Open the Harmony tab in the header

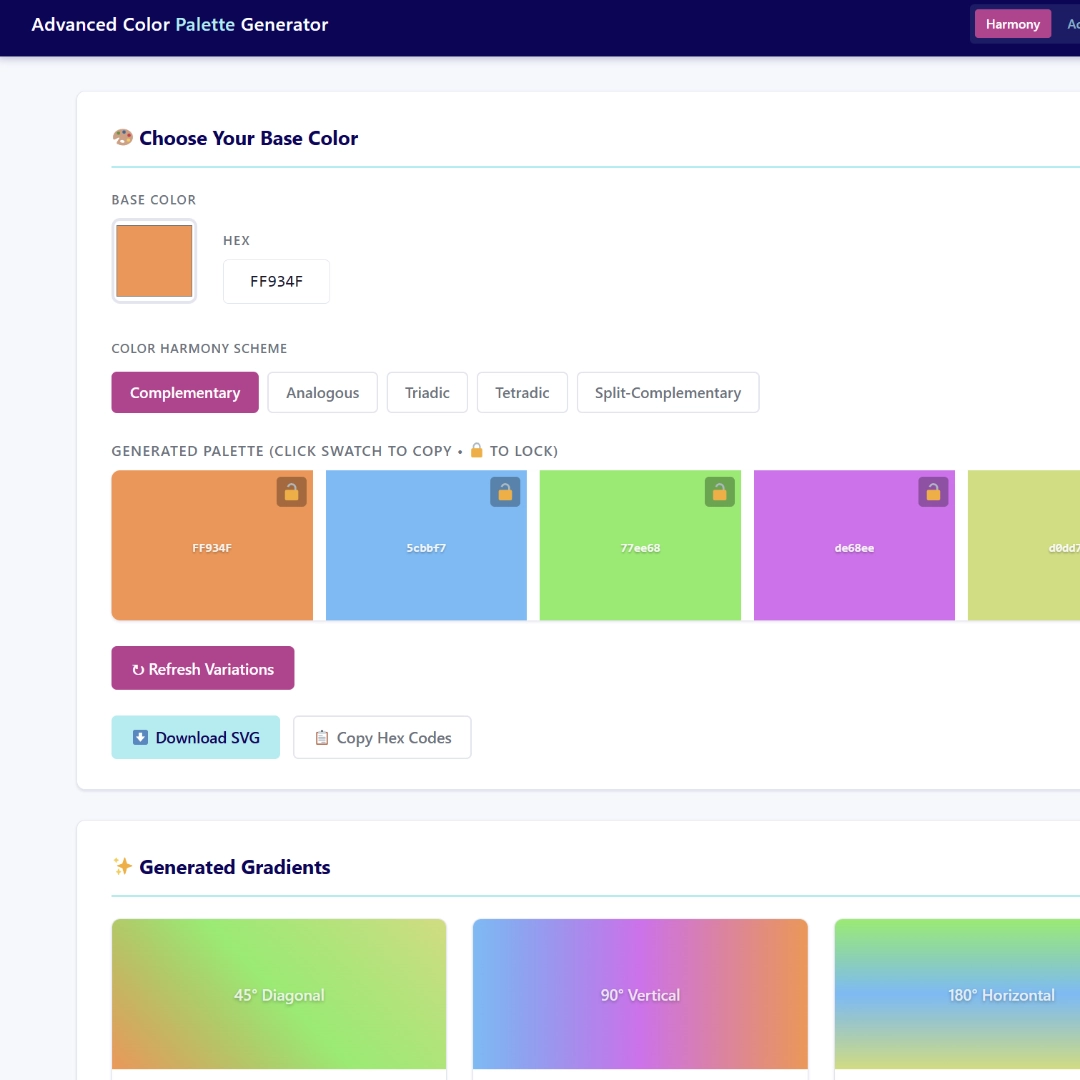point(1012,24)
